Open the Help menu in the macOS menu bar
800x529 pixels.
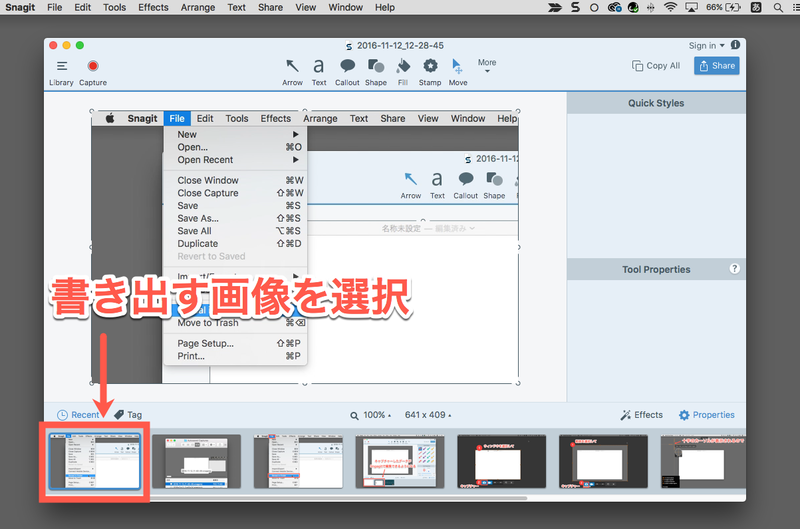tap(385, 7)
